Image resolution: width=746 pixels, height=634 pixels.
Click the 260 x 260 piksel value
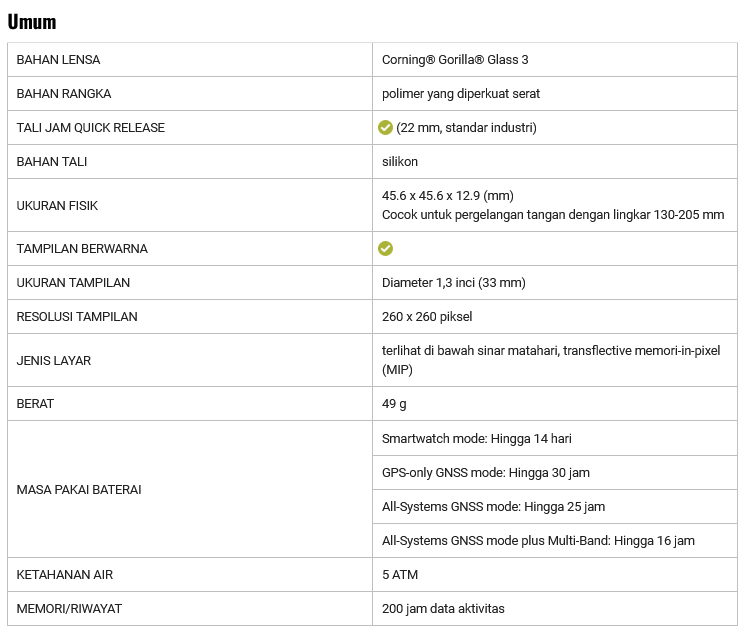(x=427, y=317)
